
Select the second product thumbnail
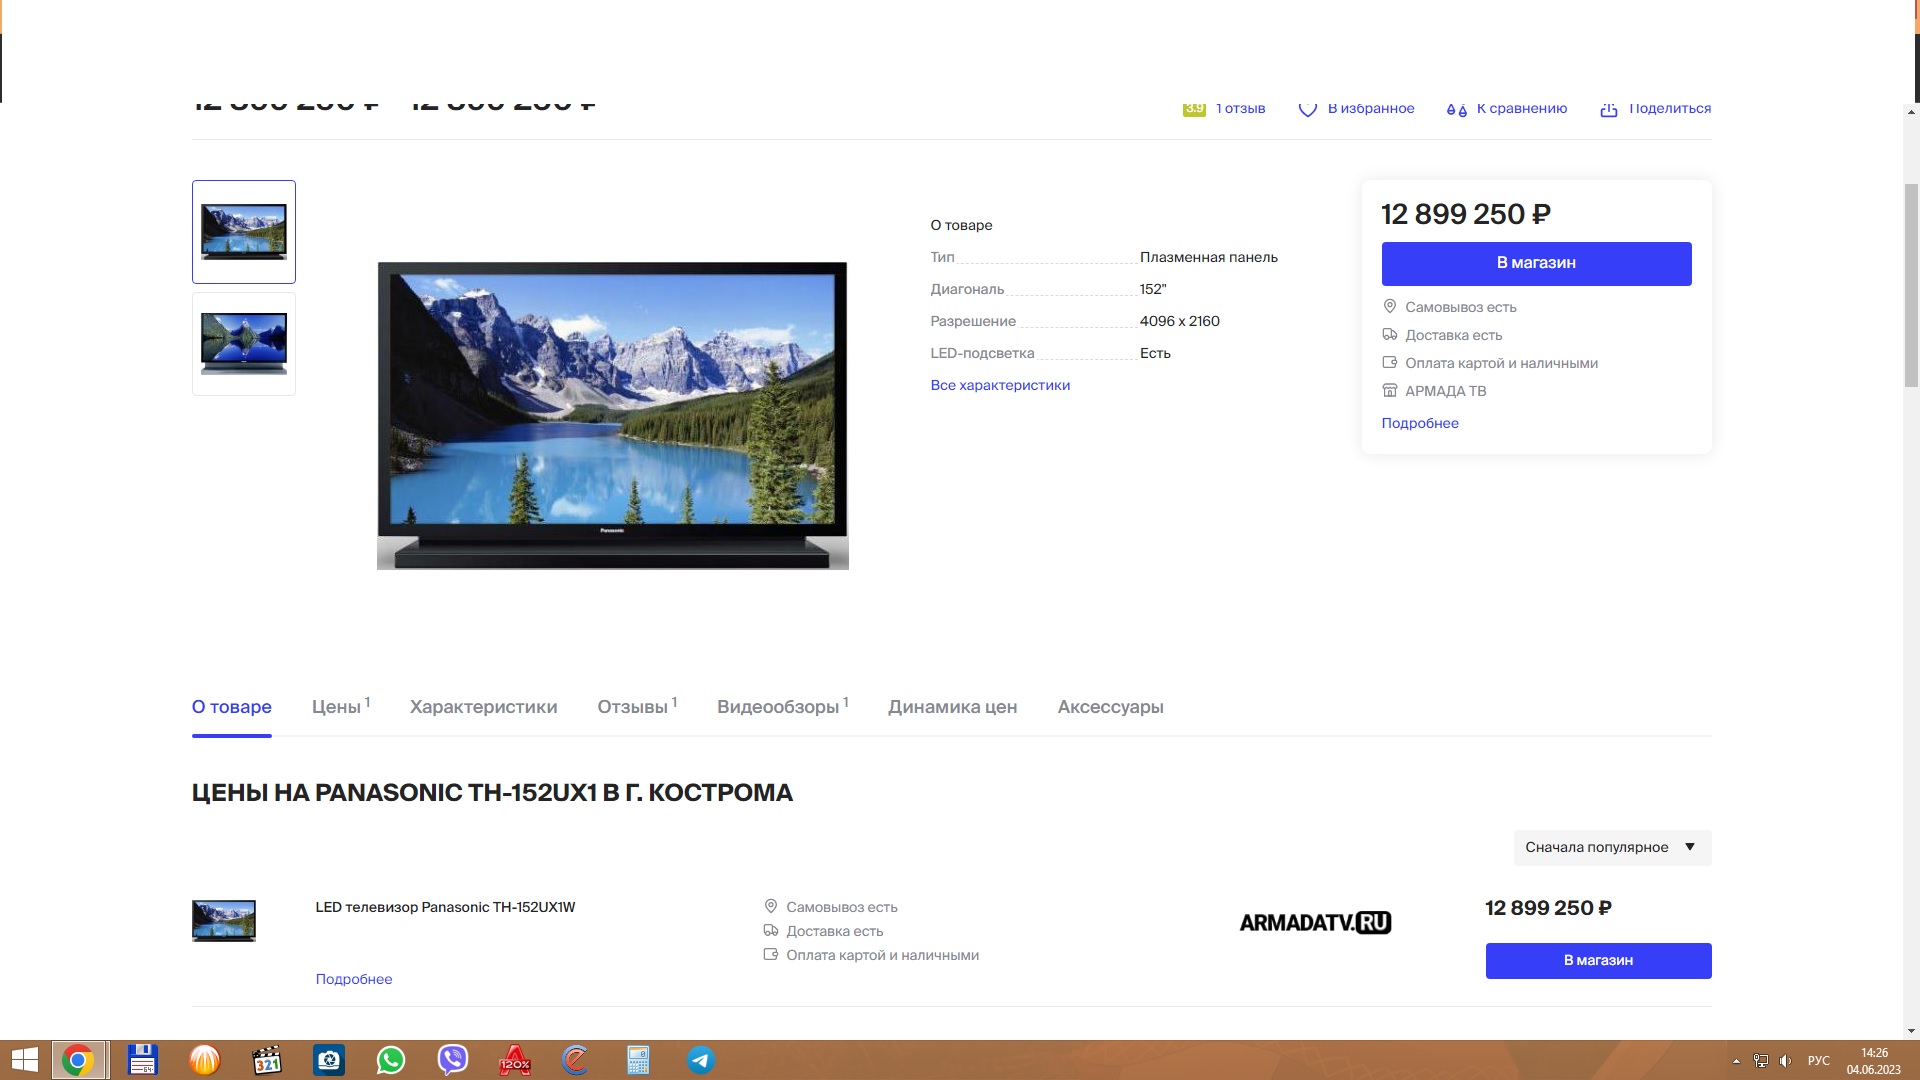[x=244, y=344]
